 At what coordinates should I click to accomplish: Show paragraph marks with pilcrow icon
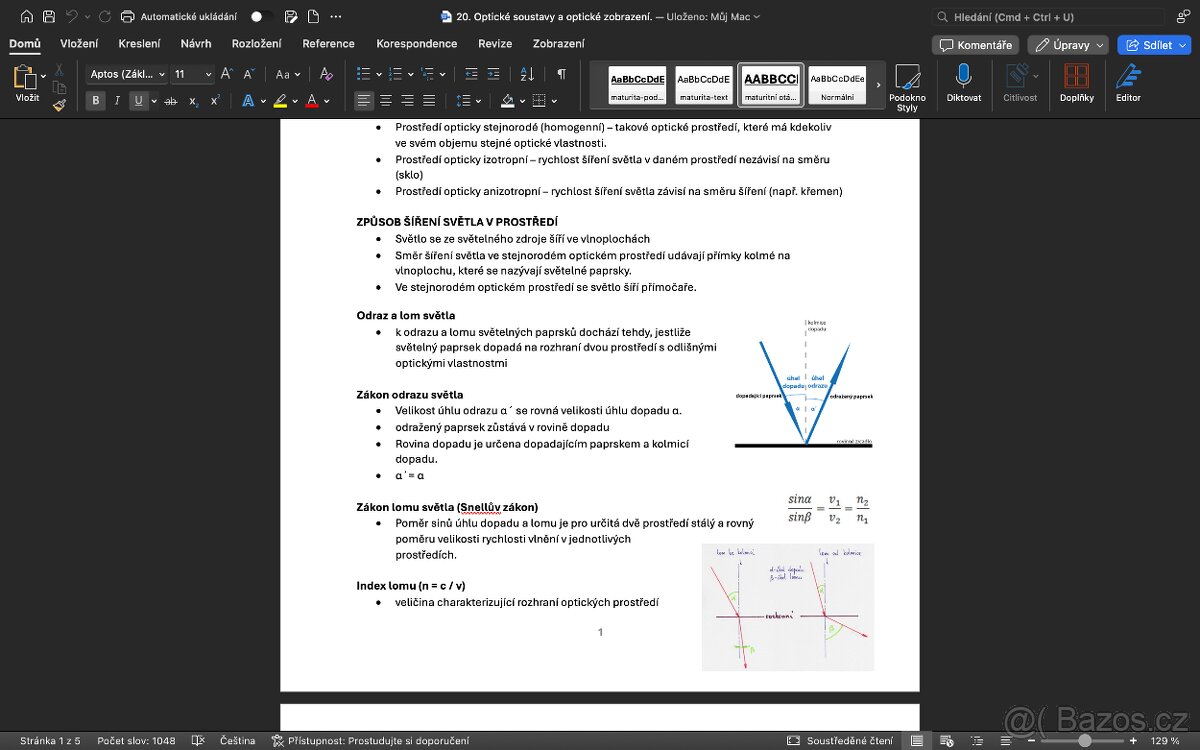[562, 74]
